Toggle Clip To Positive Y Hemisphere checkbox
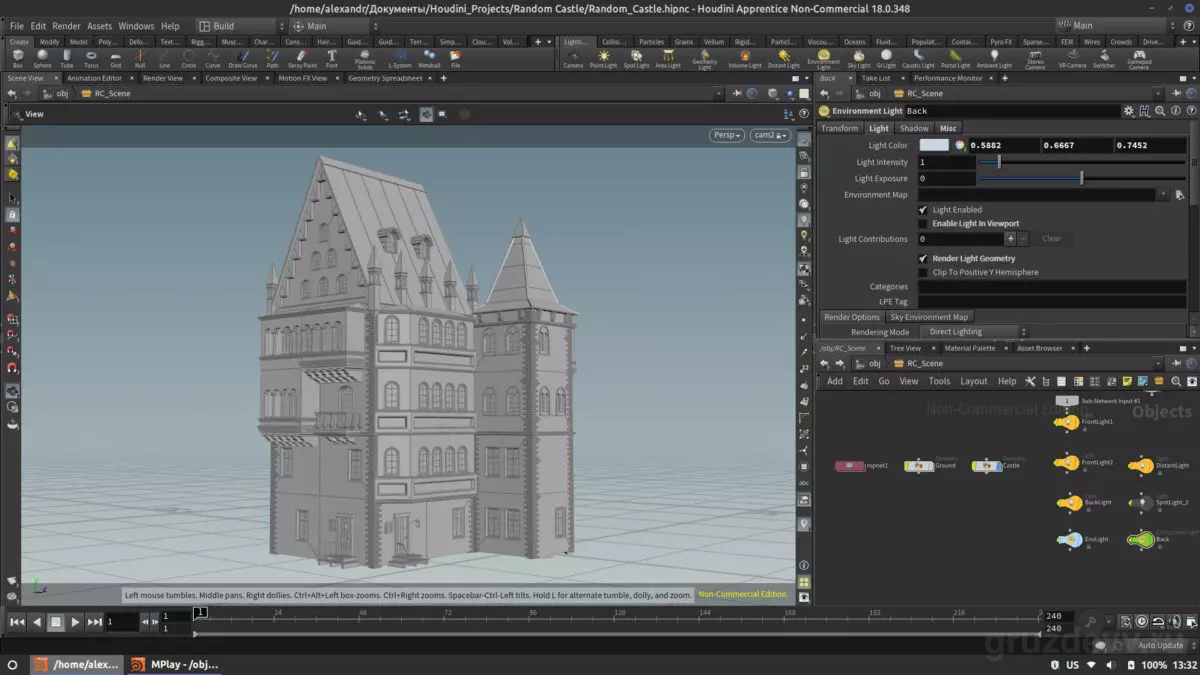 point(923,272)
